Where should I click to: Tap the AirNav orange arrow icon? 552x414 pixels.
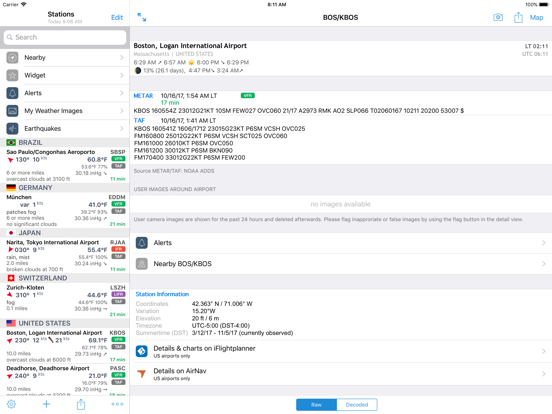(x=142, y=374)
